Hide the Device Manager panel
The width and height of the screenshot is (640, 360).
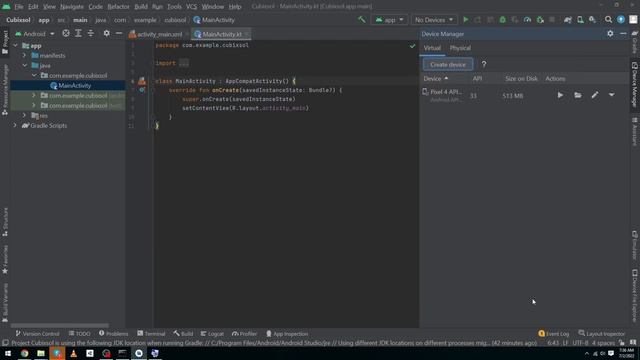pos(623,33)
